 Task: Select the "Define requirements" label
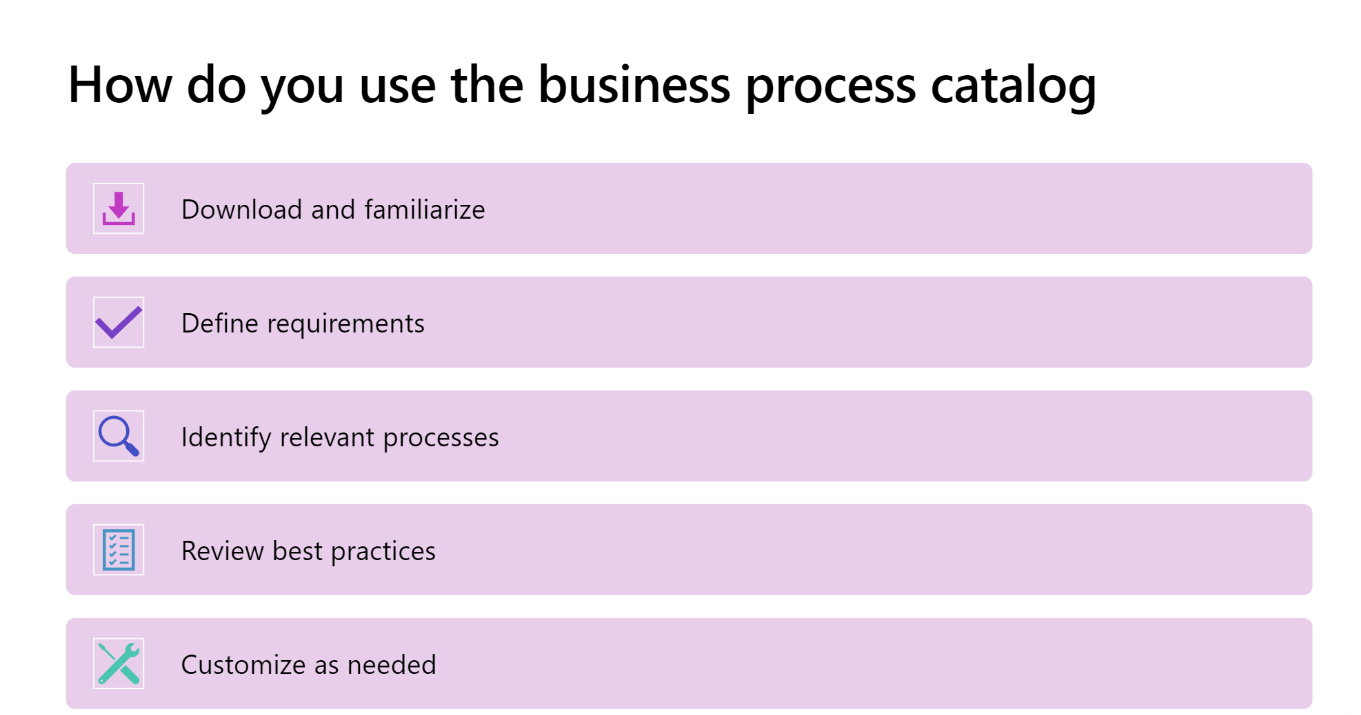tap(303, 324)
